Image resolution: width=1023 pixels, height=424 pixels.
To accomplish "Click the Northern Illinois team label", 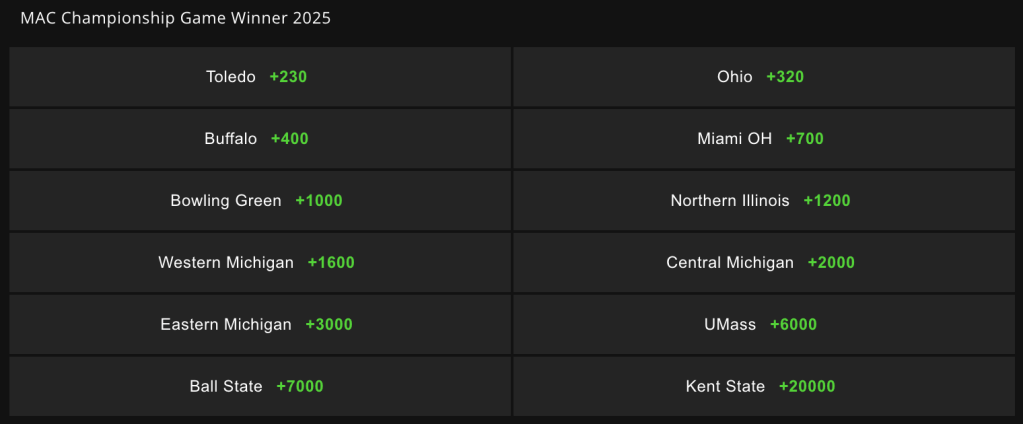I will point(730,201).
